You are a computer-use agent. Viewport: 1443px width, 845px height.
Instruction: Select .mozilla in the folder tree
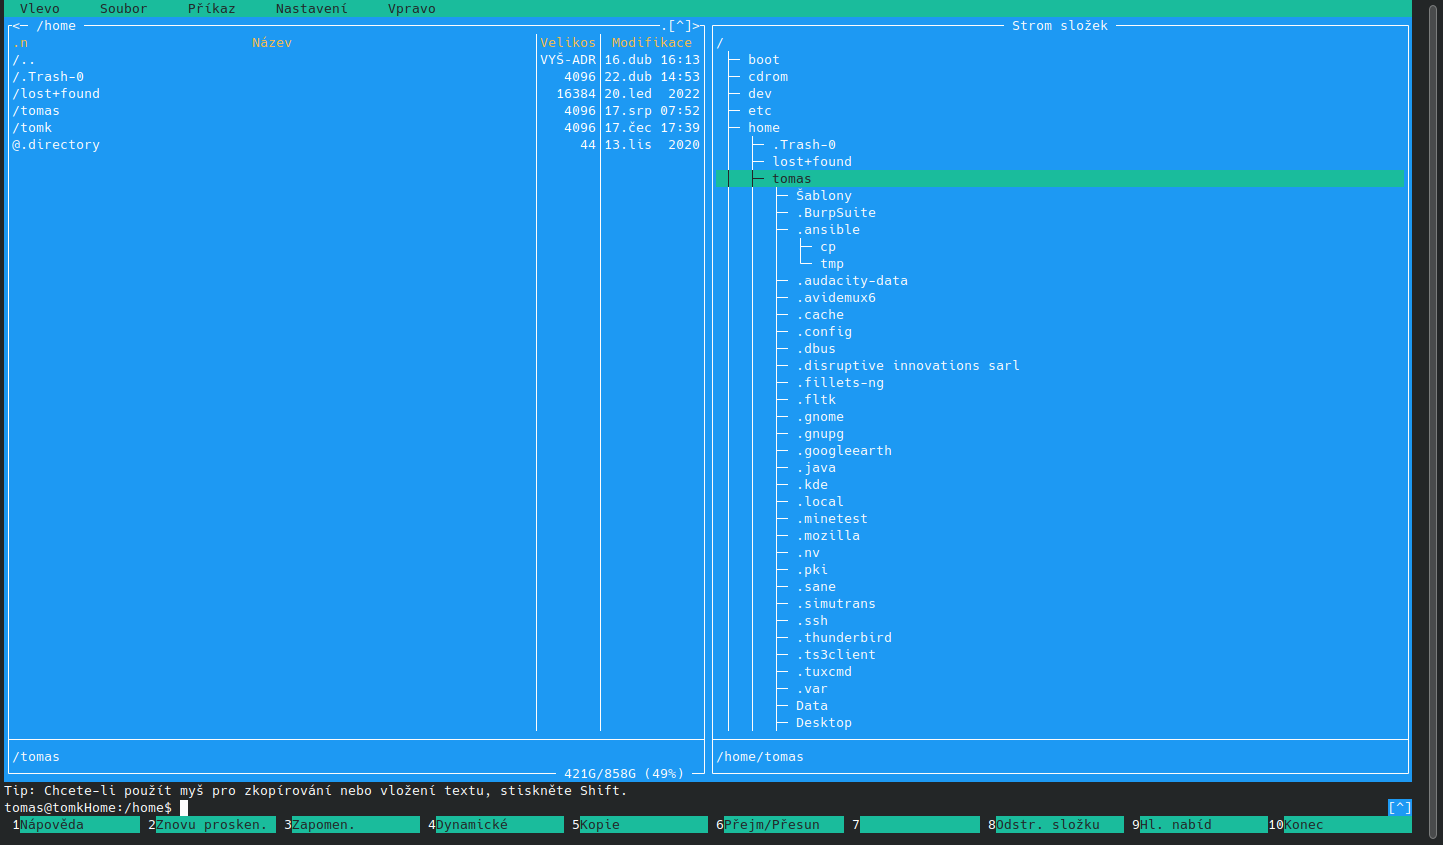(x=828, y=536)
